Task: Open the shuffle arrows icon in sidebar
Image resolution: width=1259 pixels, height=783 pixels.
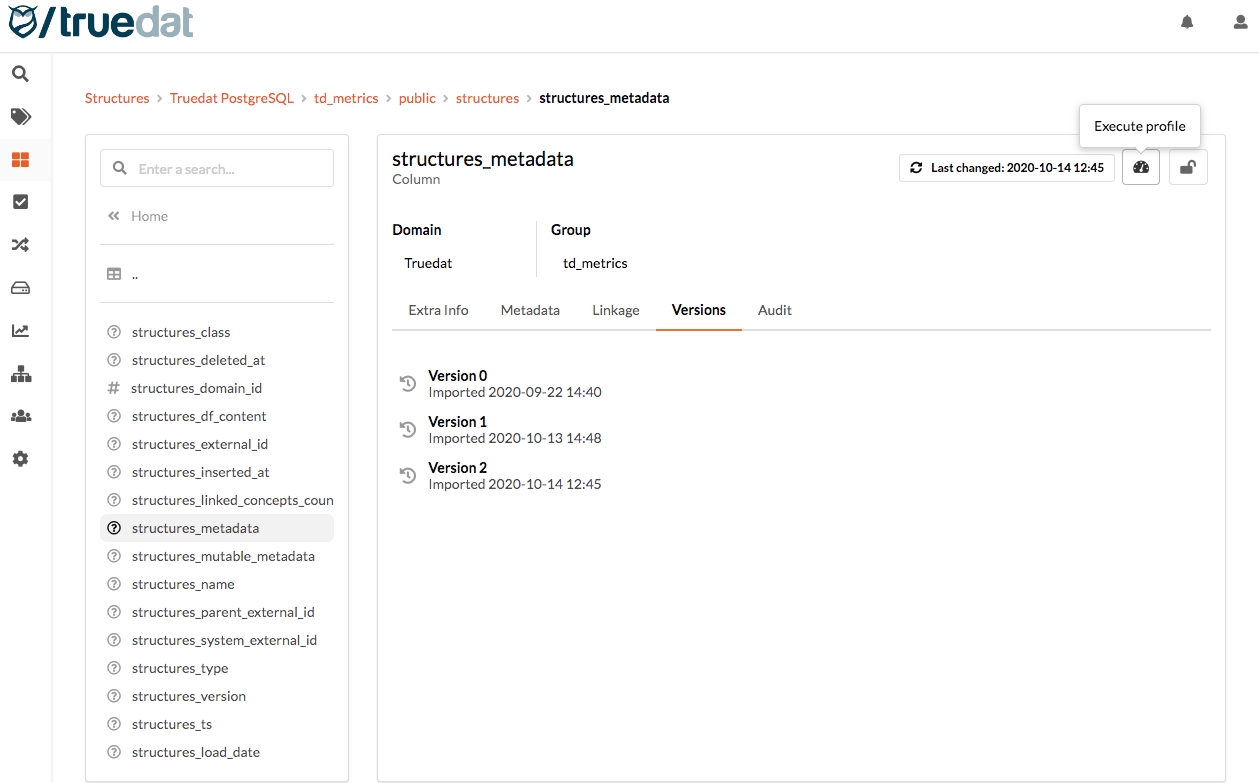Action: (20, 245)
